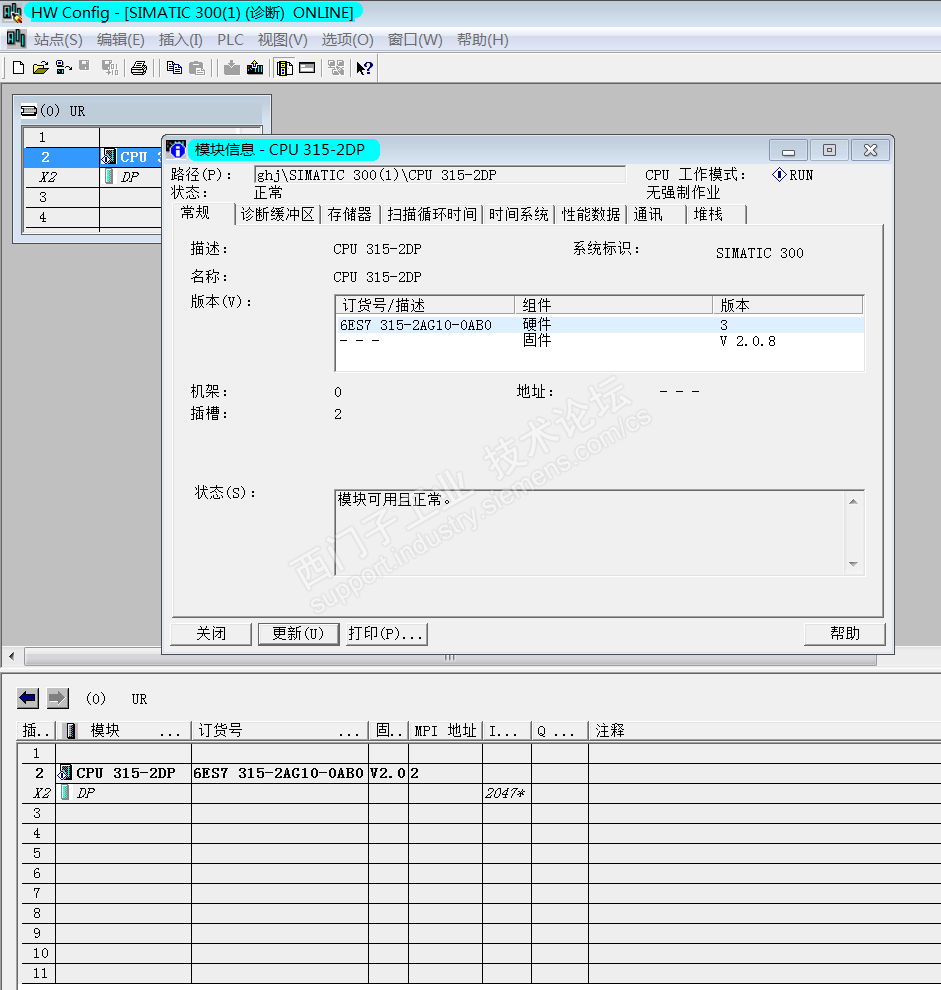Click the forward arrow navigation button
This screenshot has width=941, height=990.
(x=57, y=698)
